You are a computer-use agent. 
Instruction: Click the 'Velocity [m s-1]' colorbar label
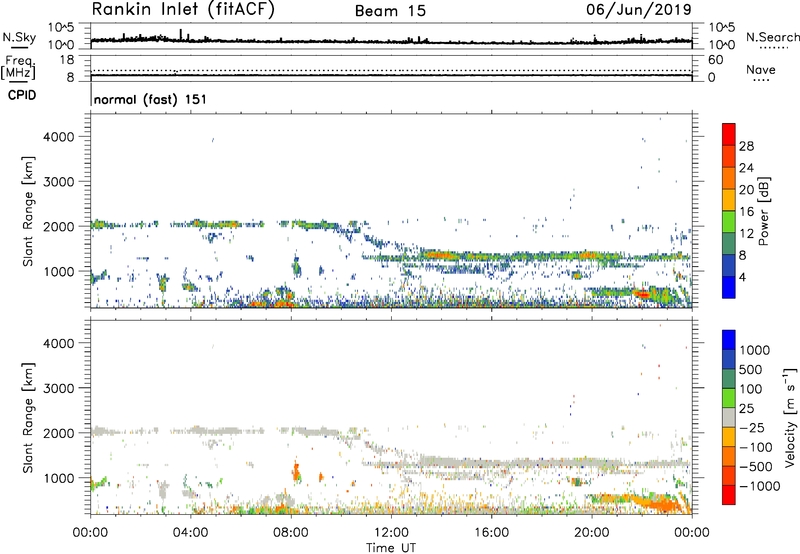coord(790,417)
